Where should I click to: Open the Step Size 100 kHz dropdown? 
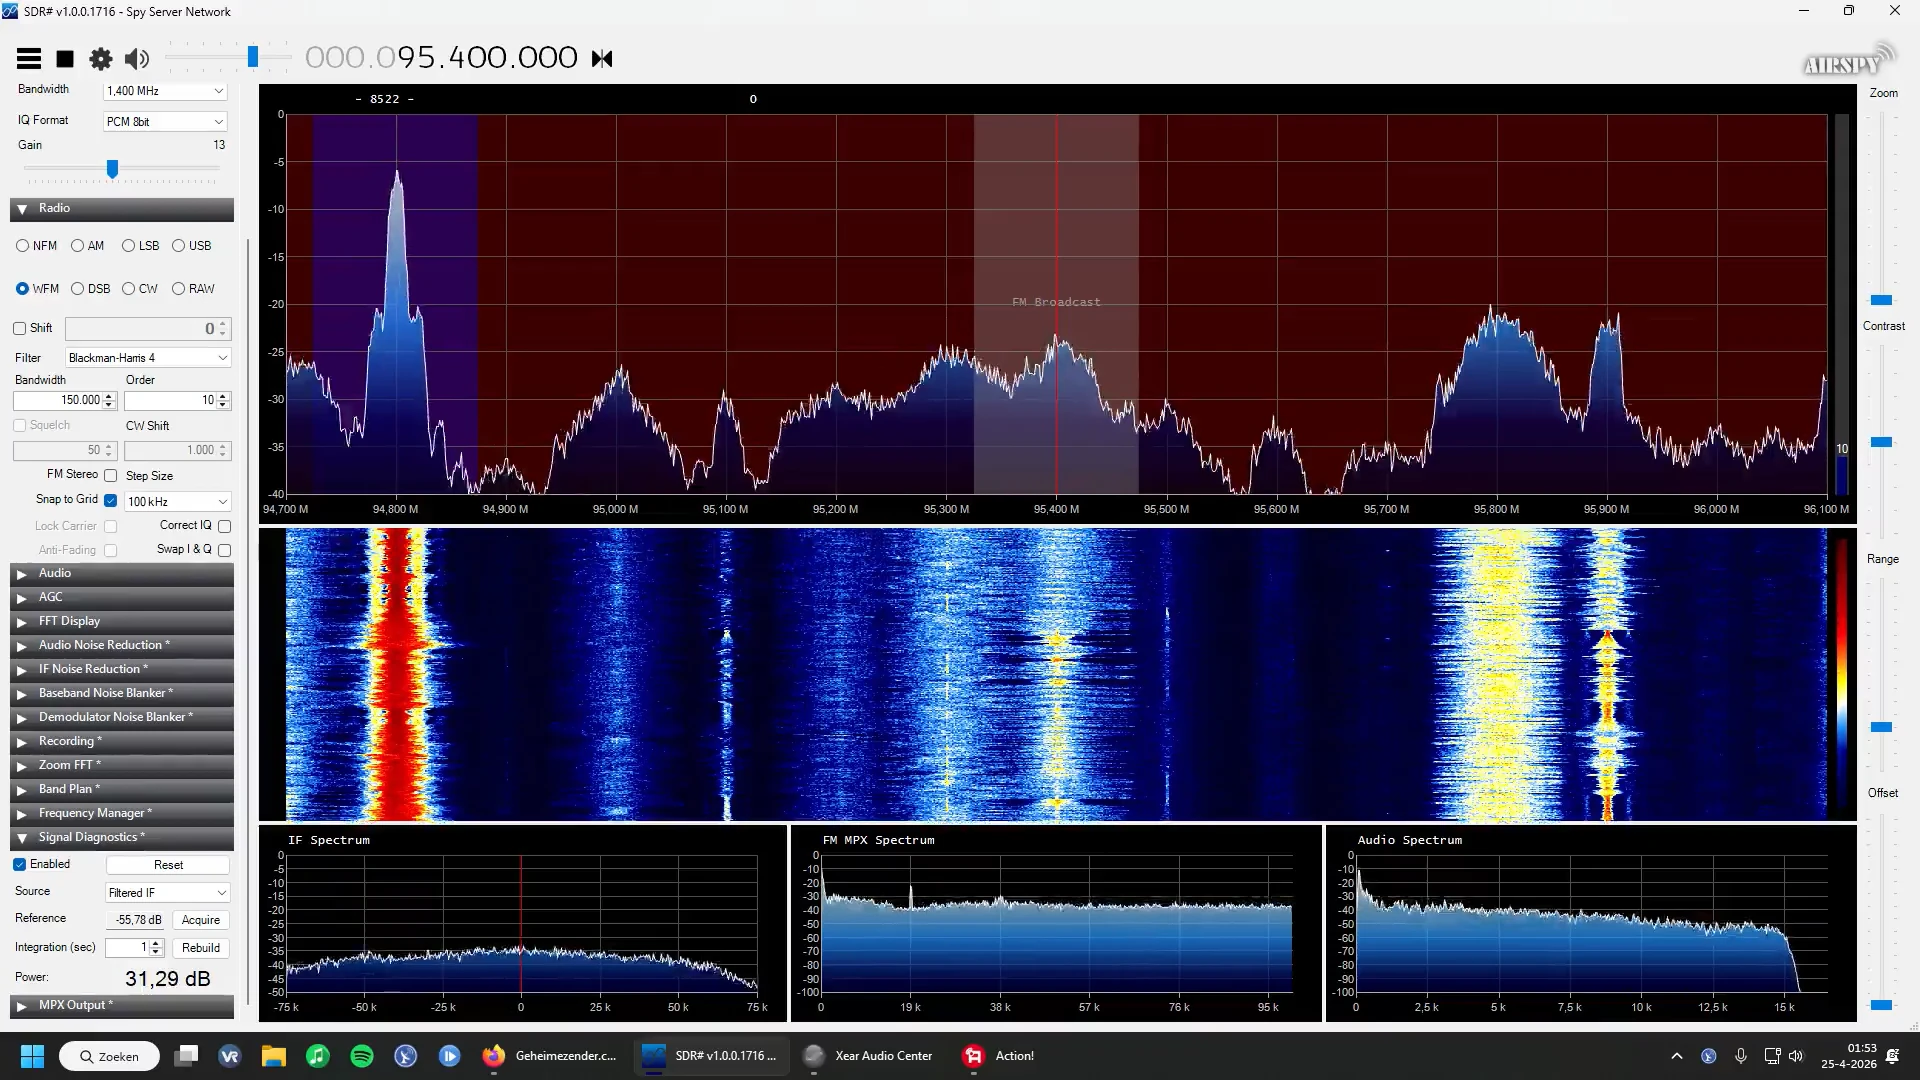click(178, 502)
